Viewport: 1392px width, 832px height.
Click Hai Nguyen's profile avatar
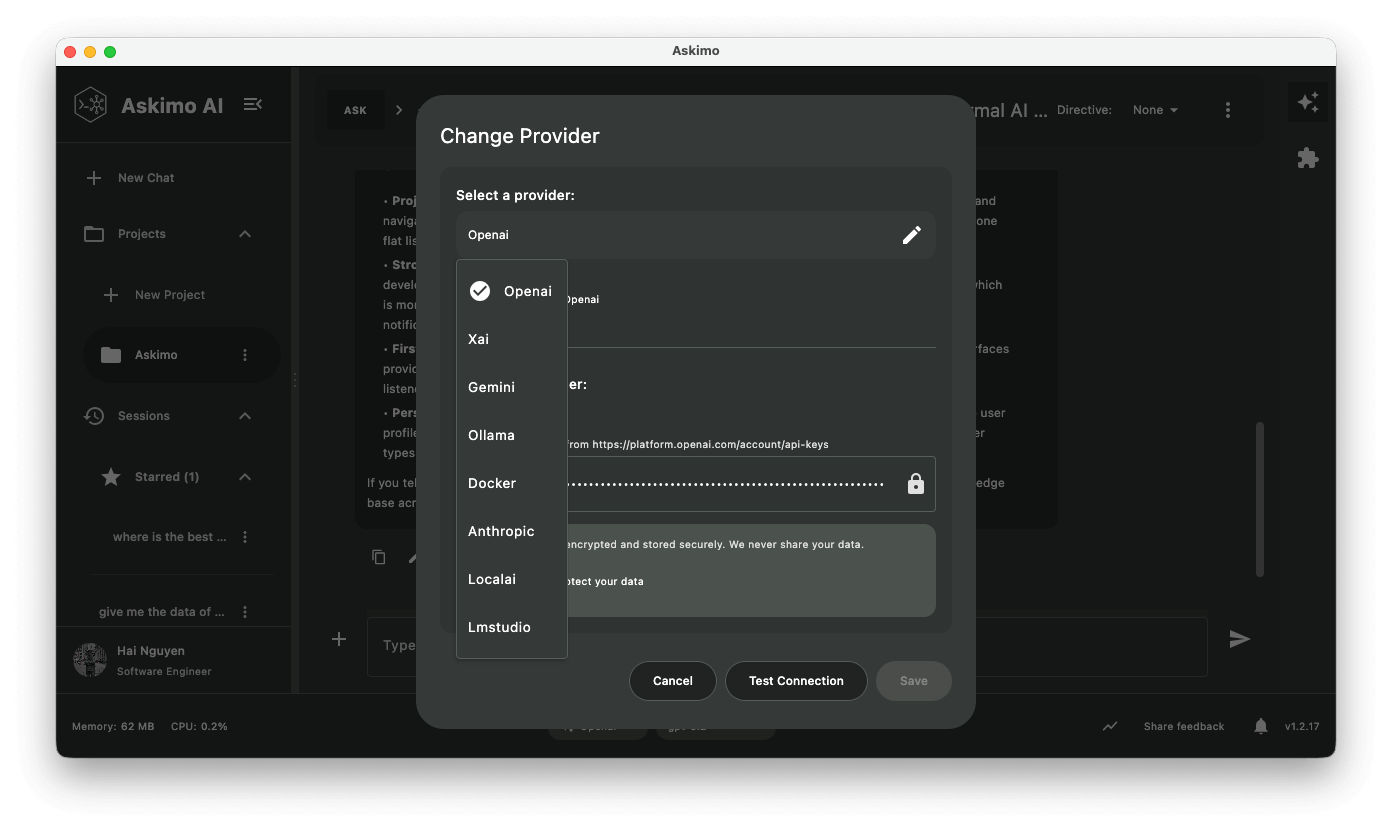90,660
